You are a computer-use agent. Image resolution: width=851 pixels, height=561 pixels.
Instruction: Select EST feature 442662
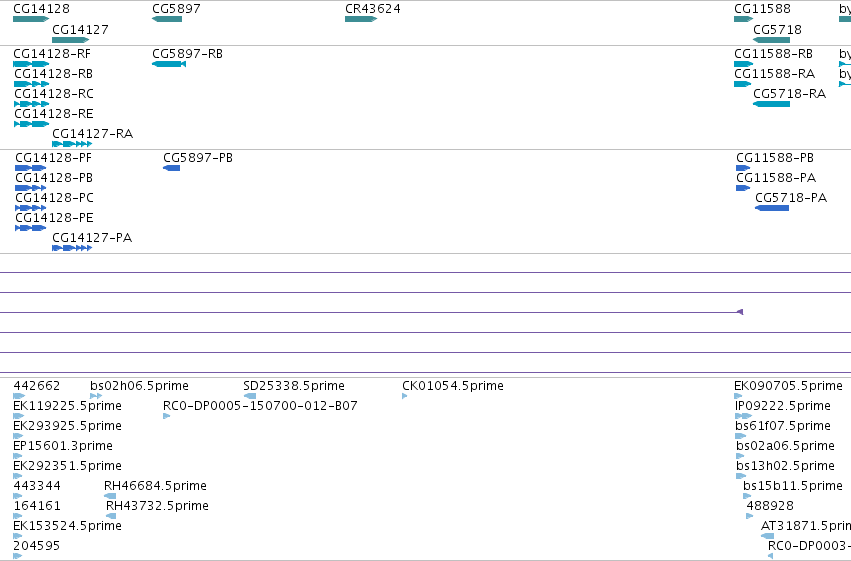19,396
